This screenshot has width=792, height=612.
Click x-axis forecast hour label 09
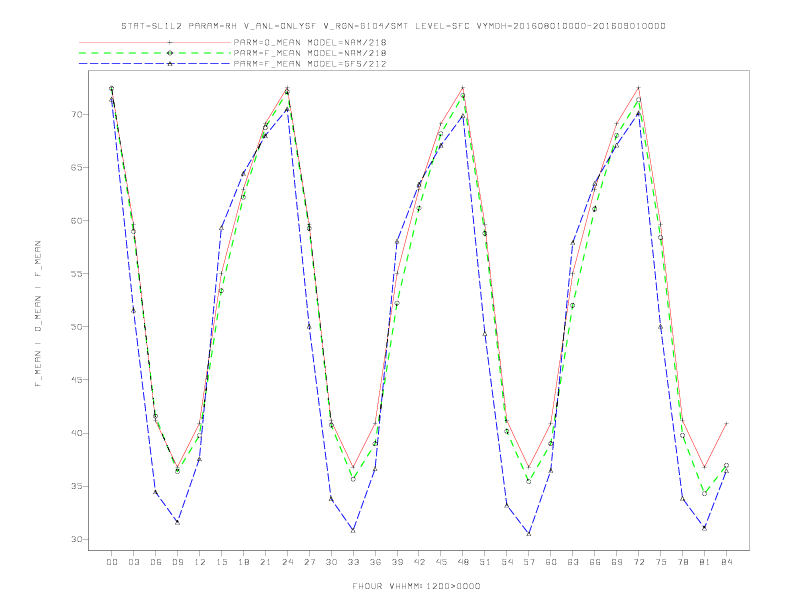tap(177, 562)
